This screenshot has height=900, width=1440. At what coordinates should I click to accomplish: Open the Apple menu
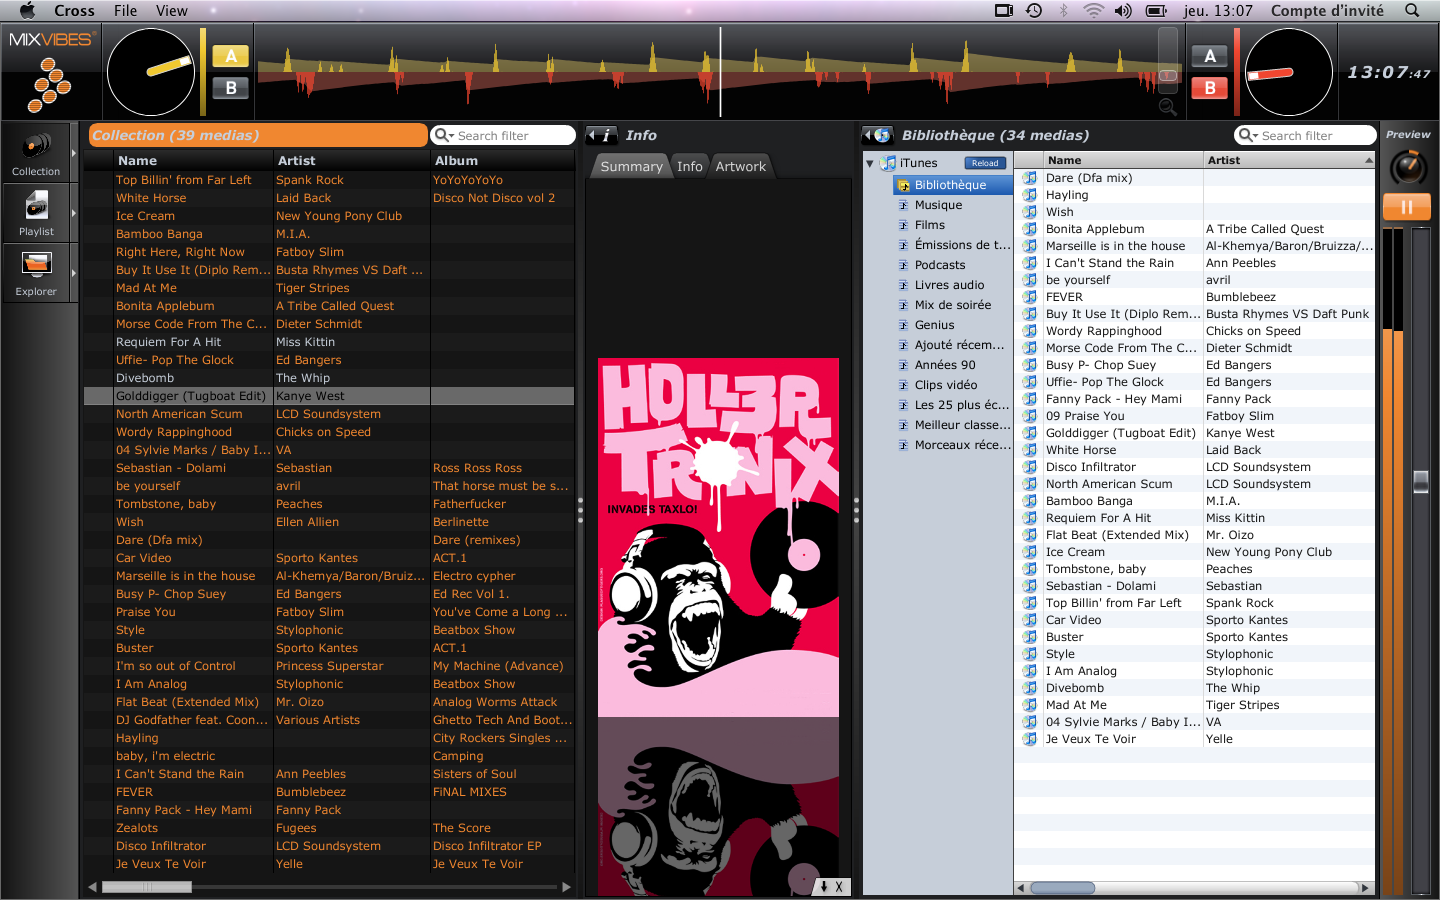point(27,10)
